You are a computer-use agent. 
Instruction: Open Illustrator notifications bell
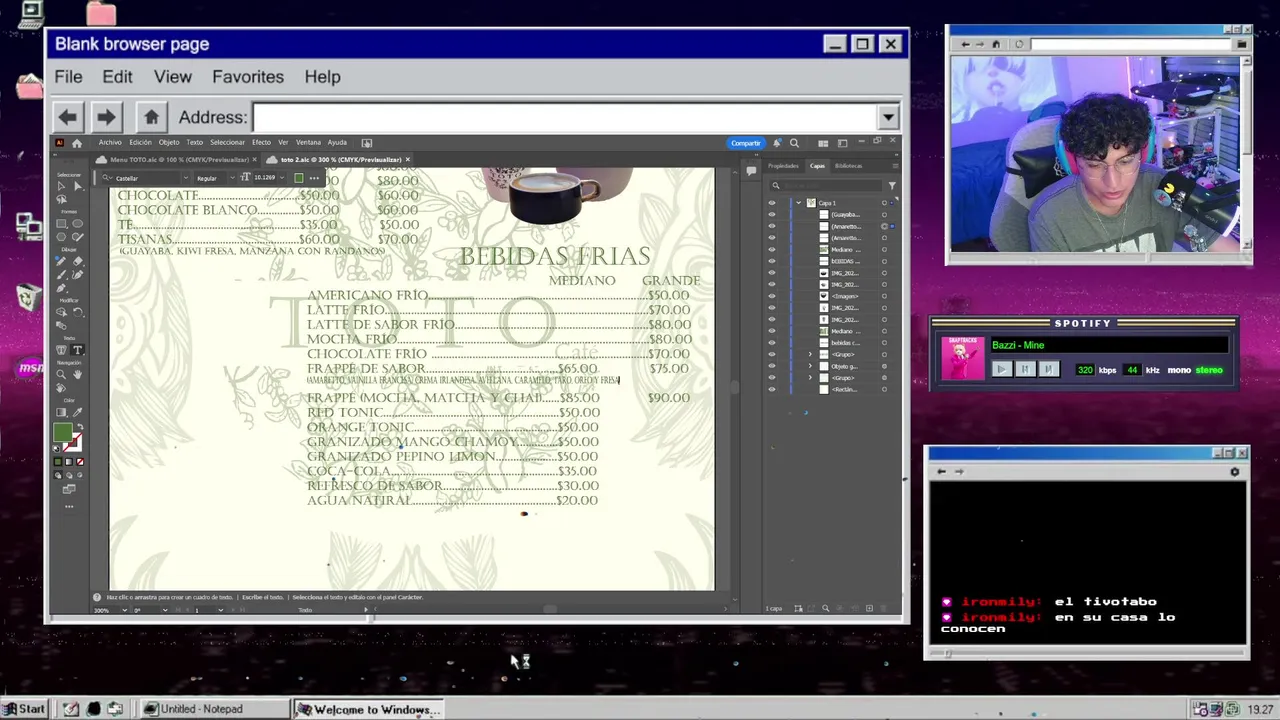tap(777, 143)
